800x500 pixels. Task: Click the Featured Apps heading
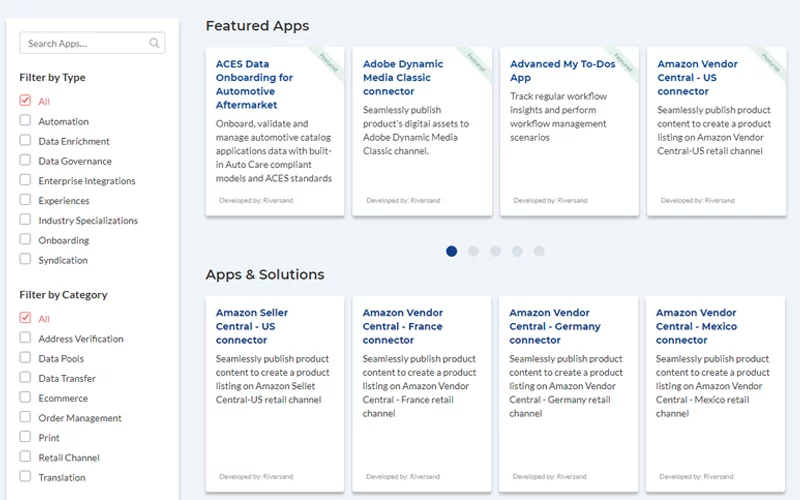[x=257, y=26]
